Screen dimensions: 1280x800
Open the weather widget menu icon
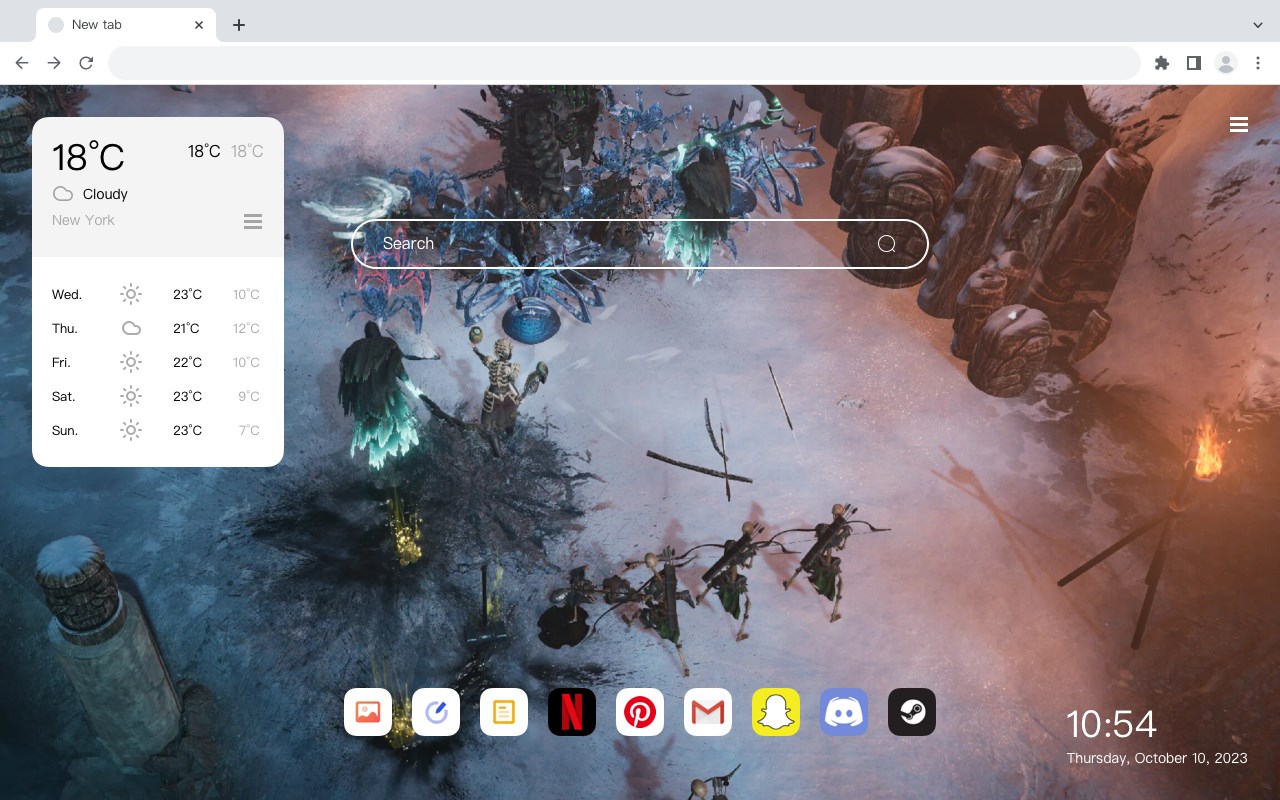click(x=253, y=221)
